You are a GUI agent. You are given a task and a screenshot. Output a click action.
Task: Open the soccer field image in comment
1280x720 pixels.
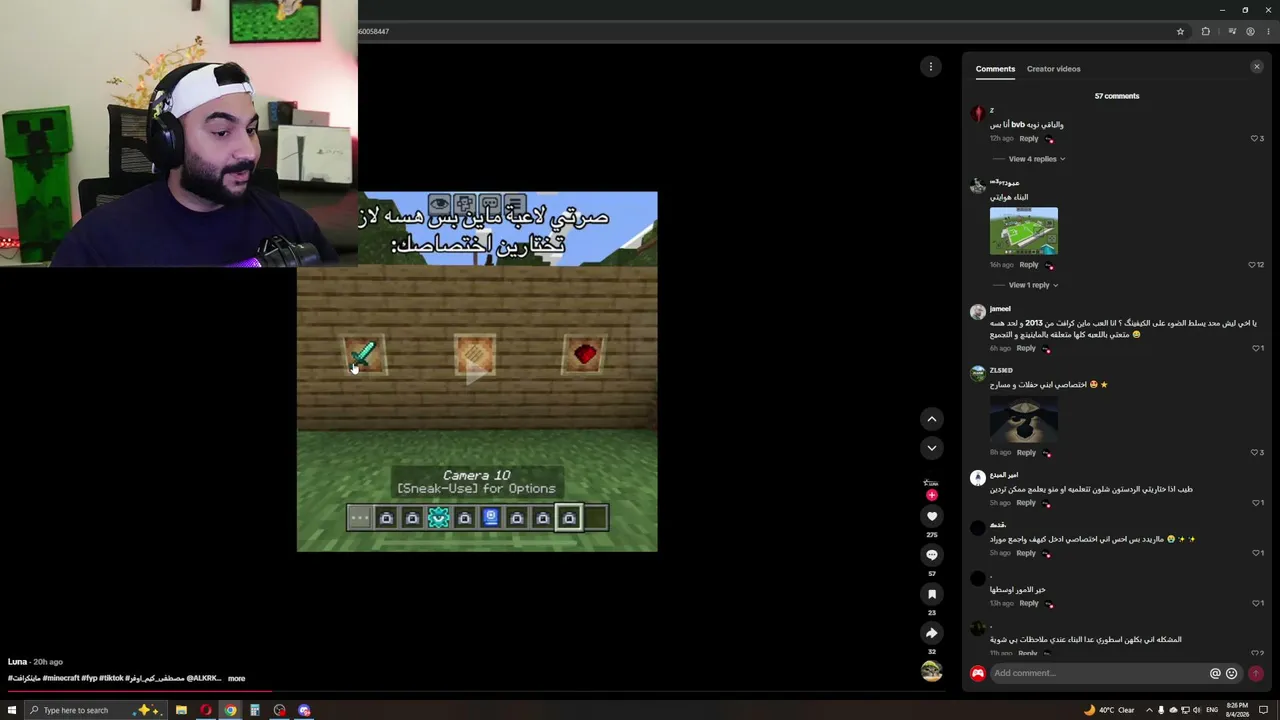point(1023,231)
